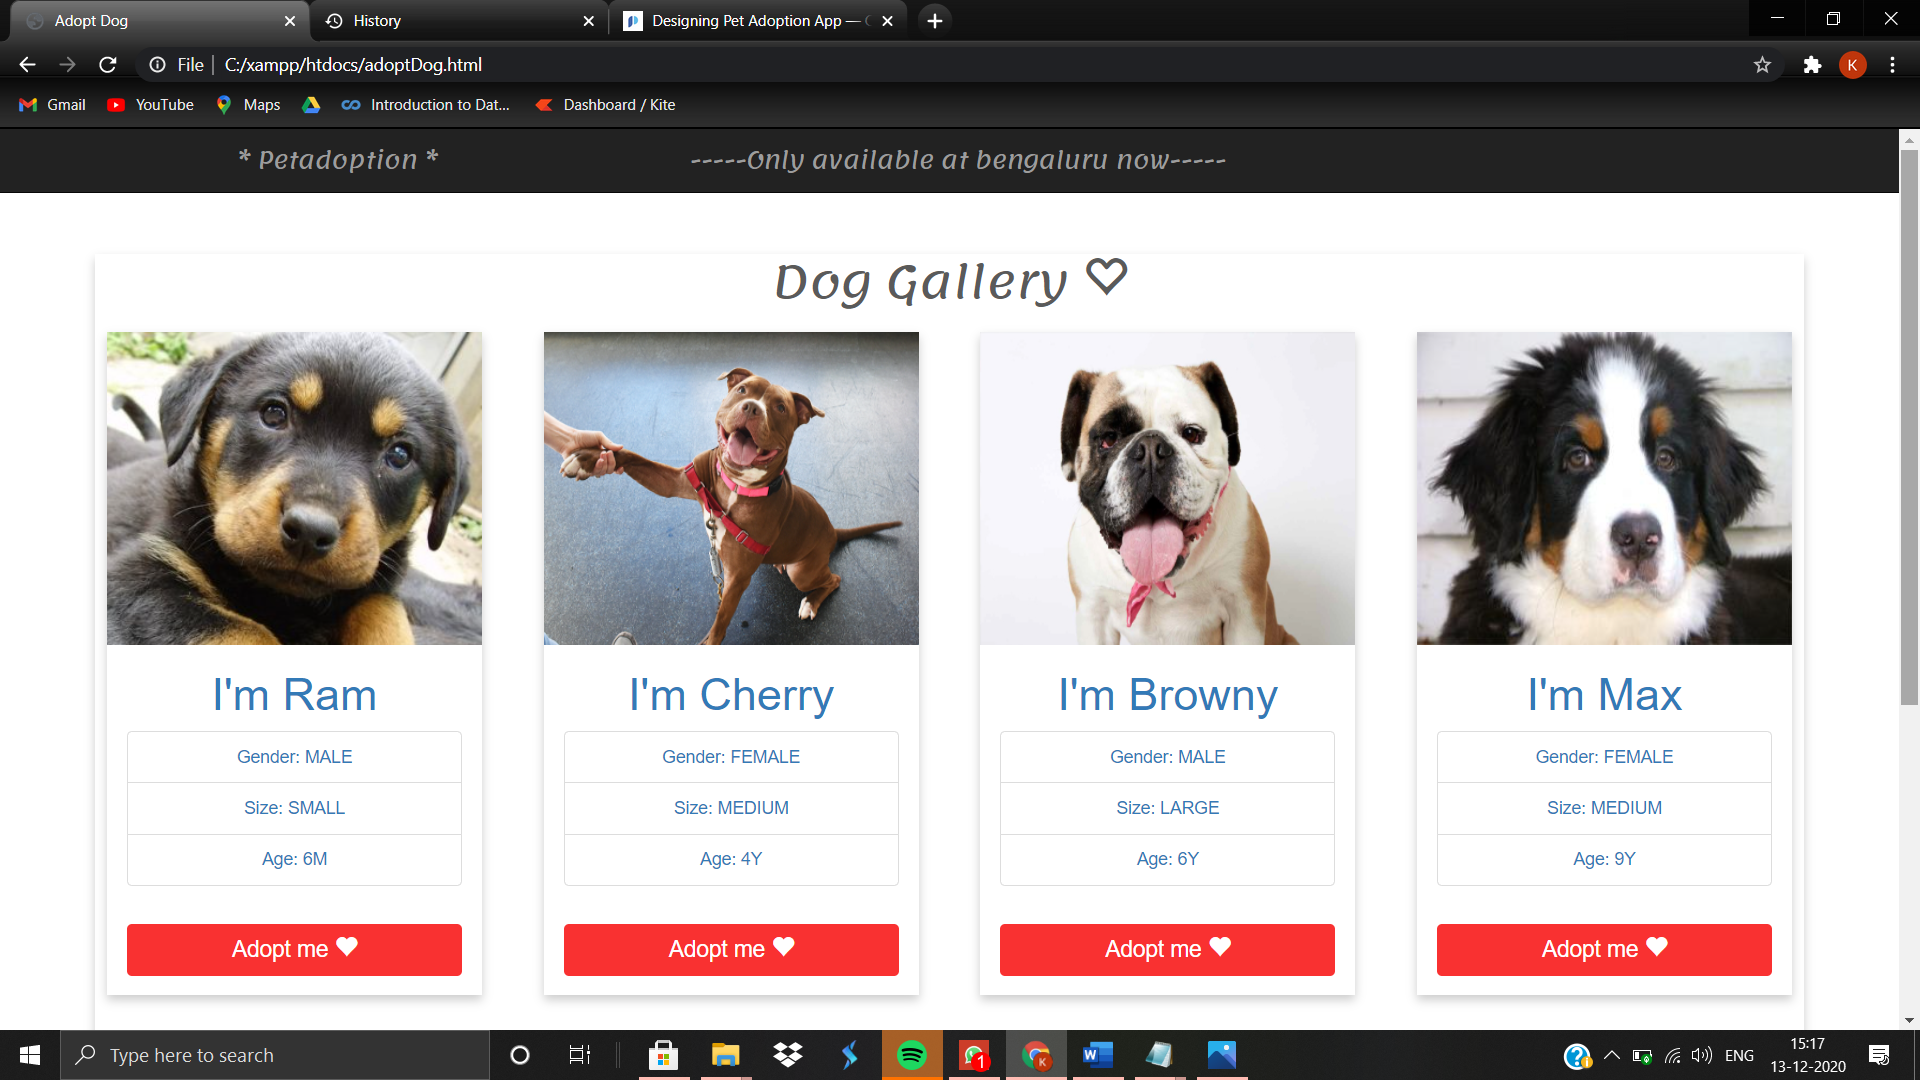Viewport: 1920px width, 1080px height.
Task: Click the scrollbar down arrow
Action: coord(1909,1020)
